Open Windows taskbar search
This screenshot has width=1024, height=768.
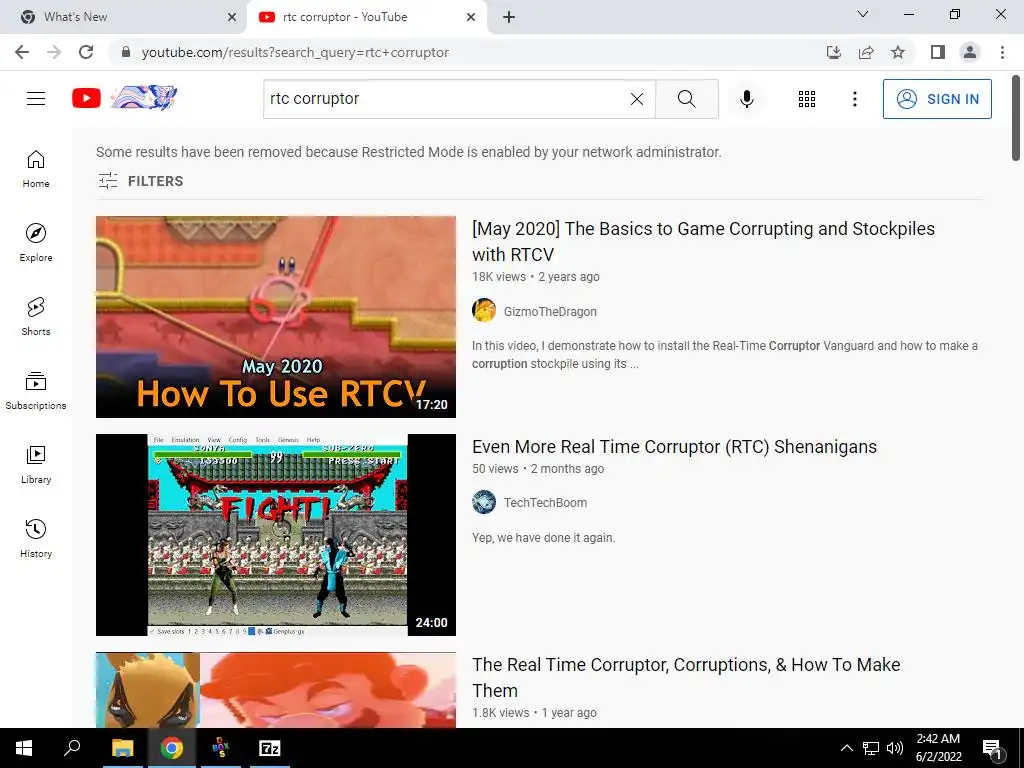pyautogui.click(x=72, y=748)
